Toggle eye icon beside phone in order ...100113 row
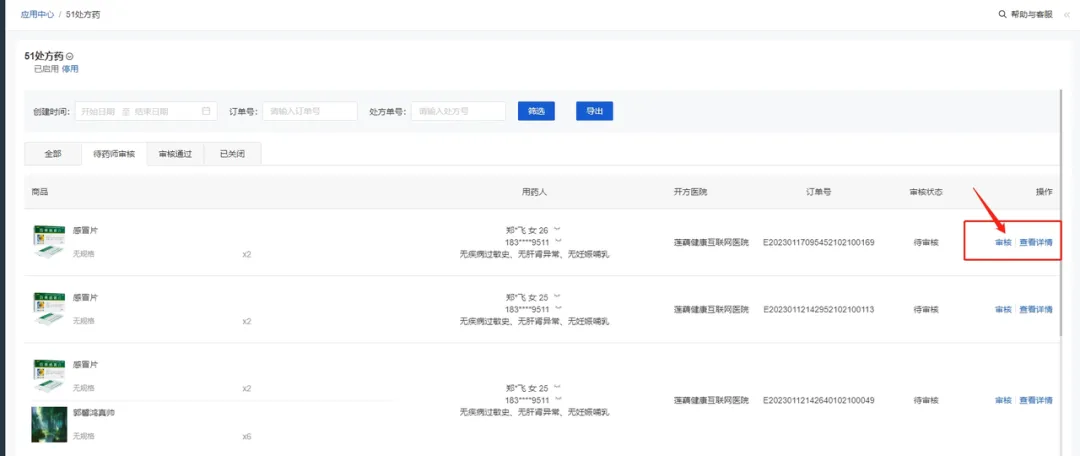The height and width of the screenshot is (456, 1080). pos(558,309)
